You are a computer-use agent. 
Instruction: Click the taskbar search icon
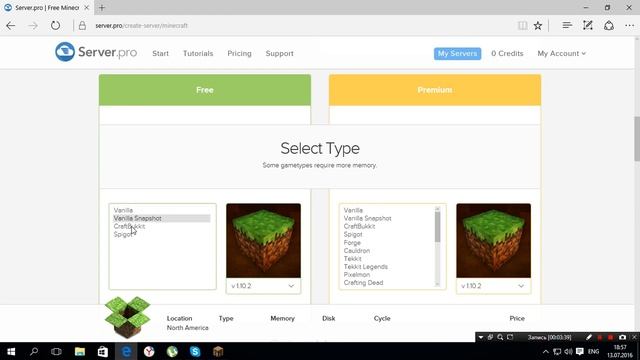34,351
